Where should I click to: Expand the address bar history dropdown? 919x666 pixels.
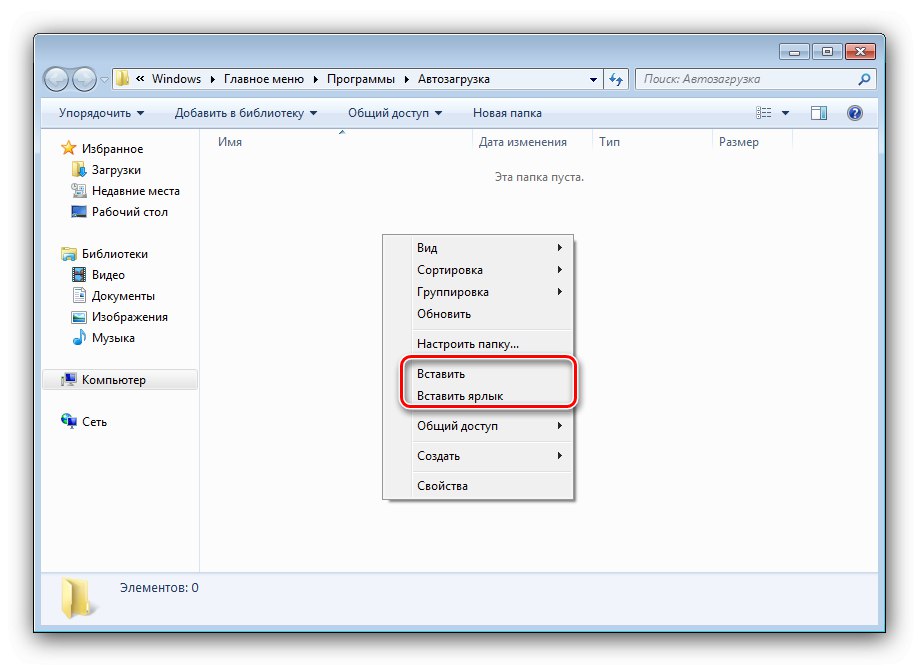(593, 79)
